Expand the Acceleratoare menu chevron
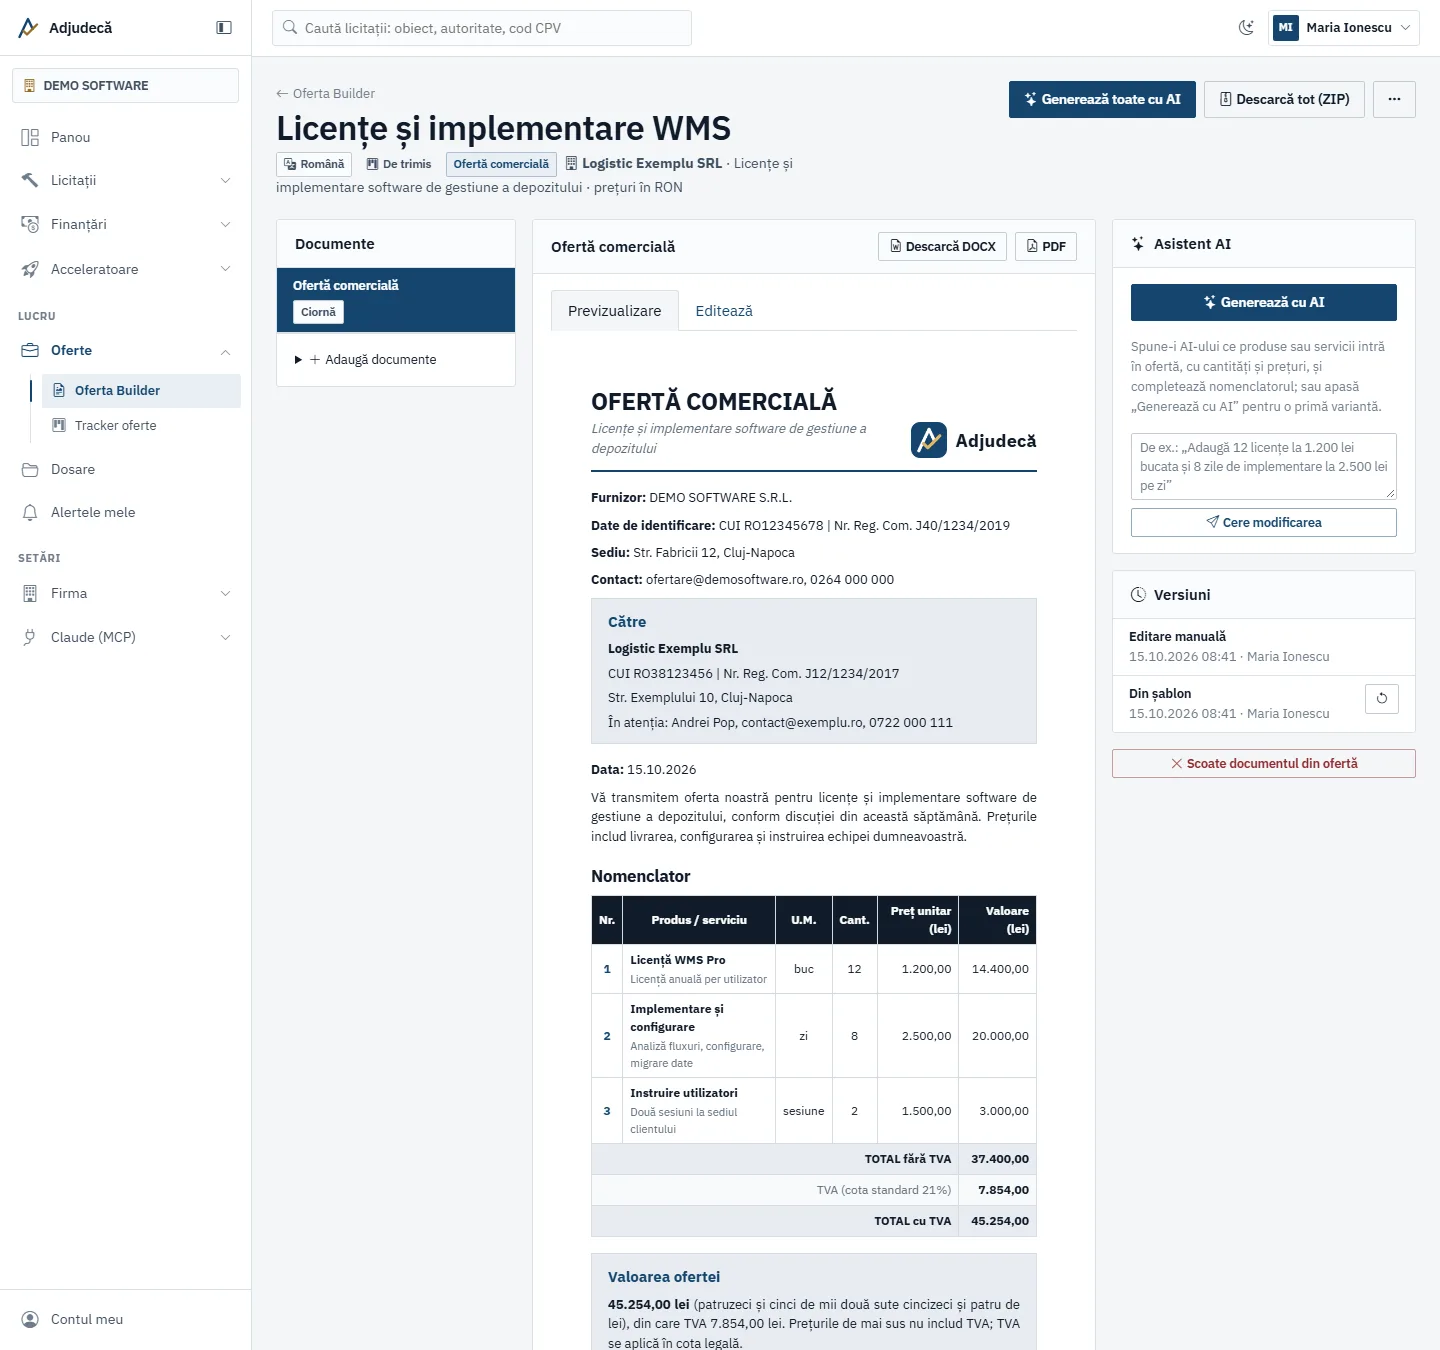This screenshot has height=1350, width=1440. 225,269
